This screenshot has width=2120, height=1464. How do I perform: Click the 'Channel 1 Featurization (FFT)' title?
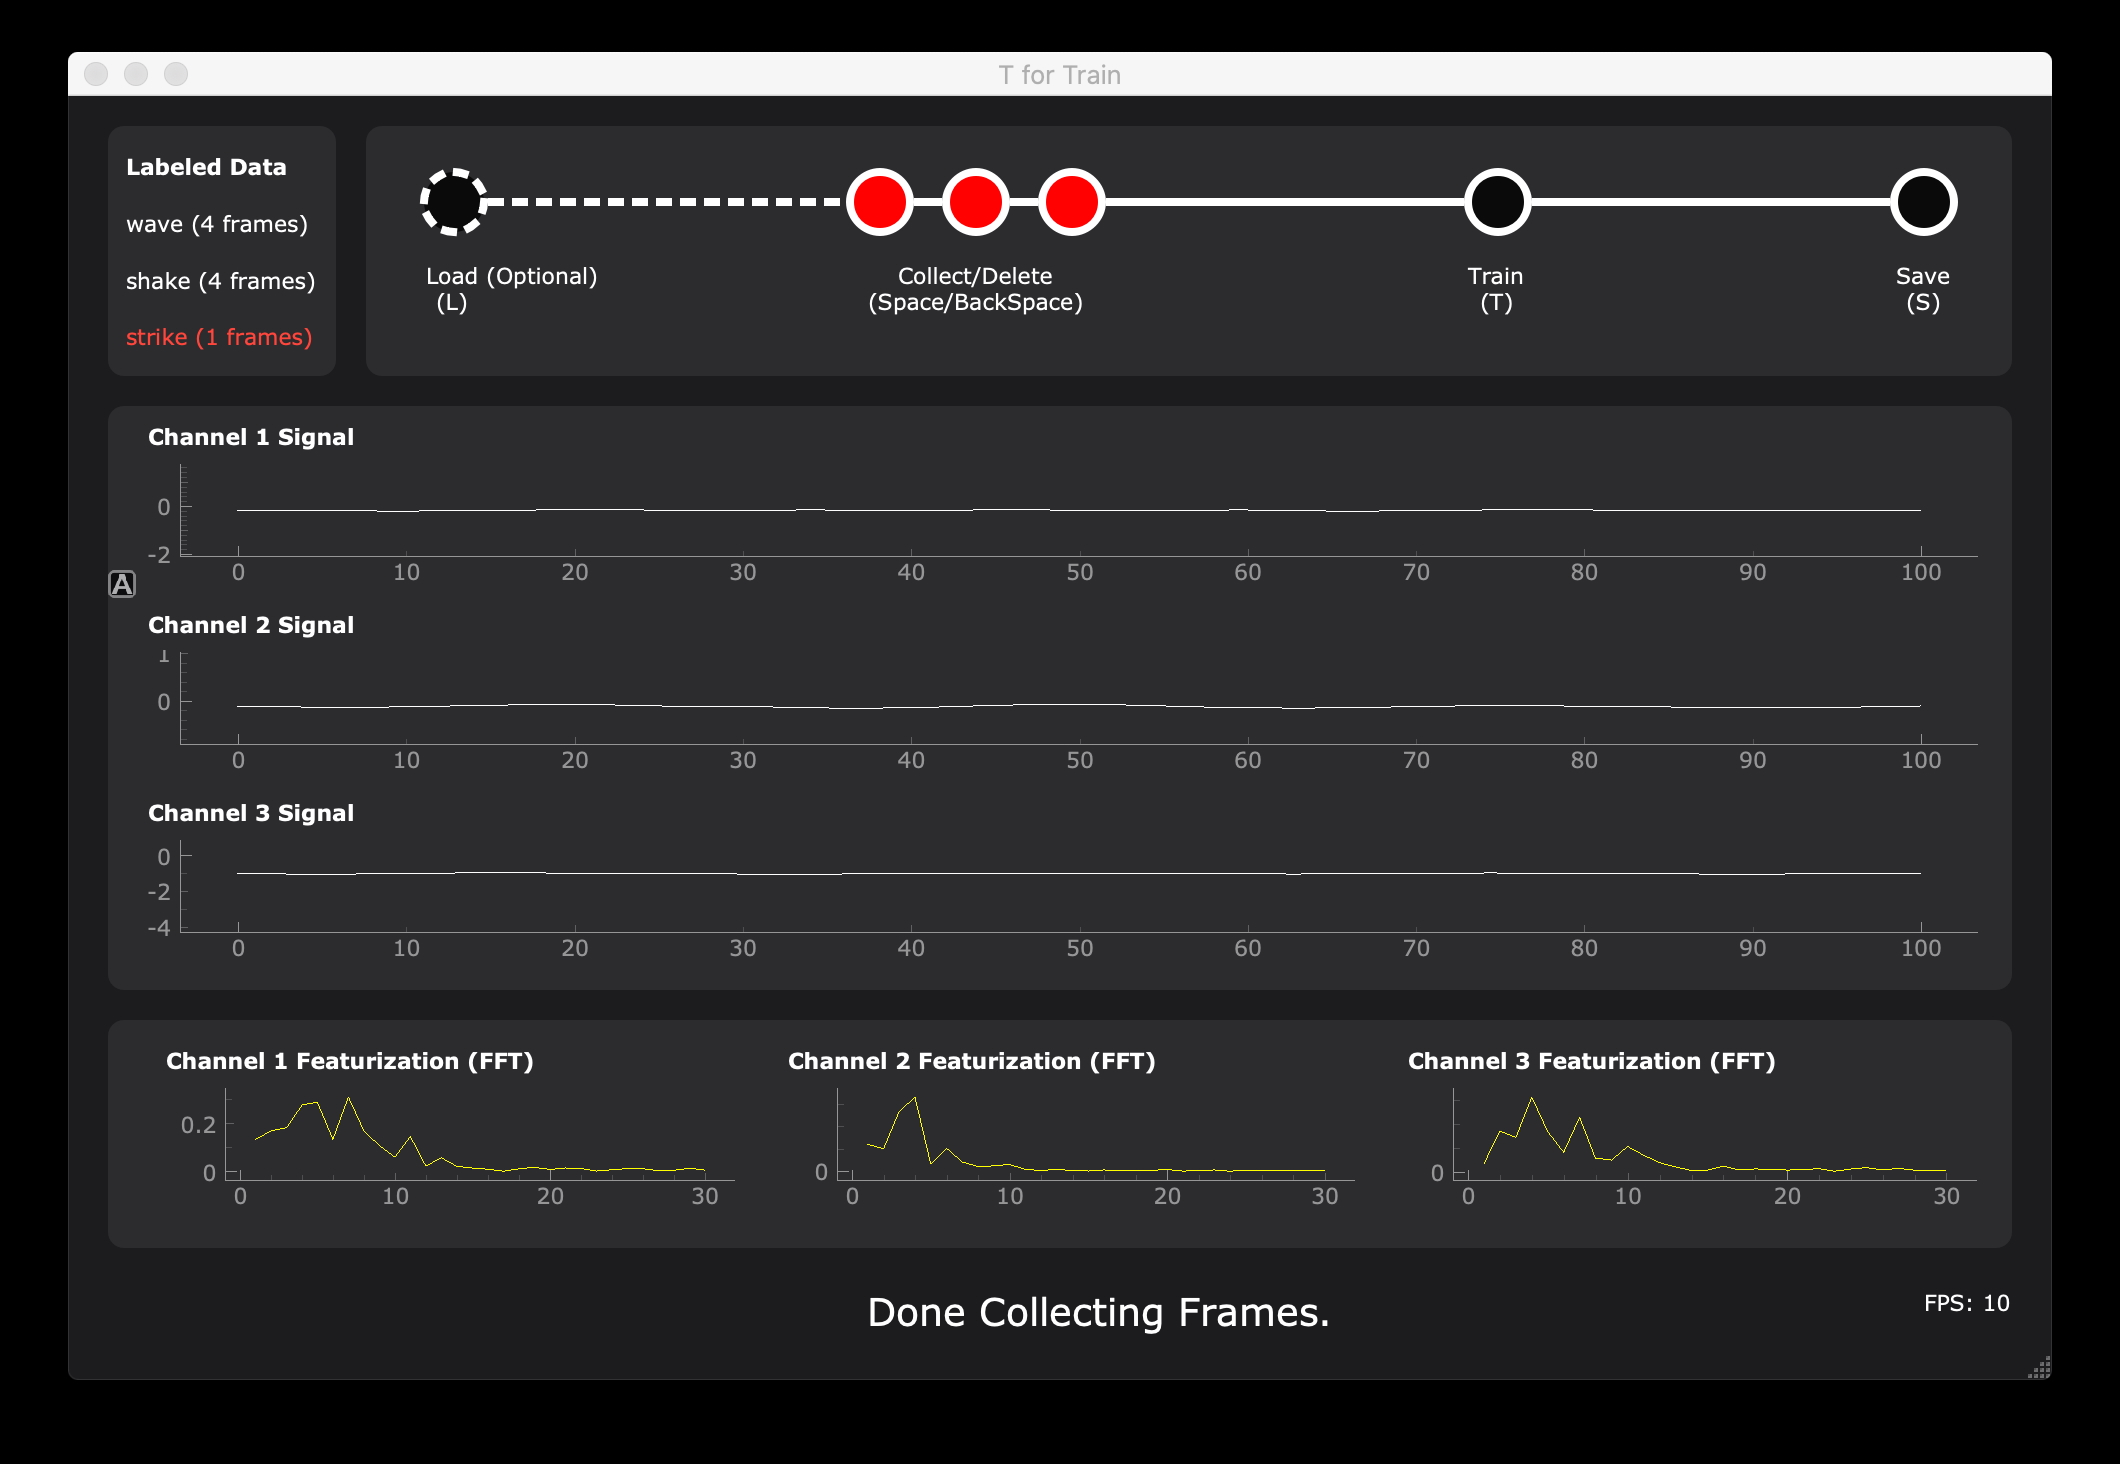click(x=350, y=1061)
